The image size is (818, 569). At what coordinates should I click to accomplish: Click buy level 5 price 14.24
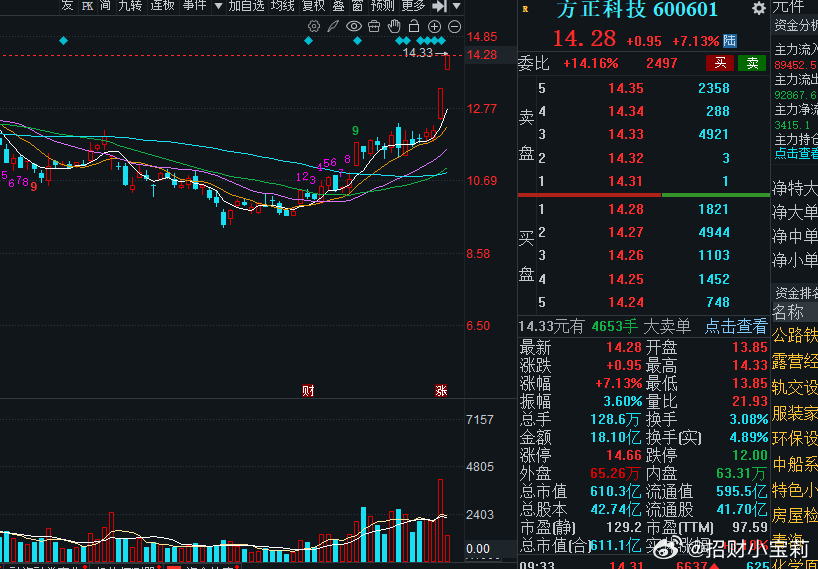point(625,302)
